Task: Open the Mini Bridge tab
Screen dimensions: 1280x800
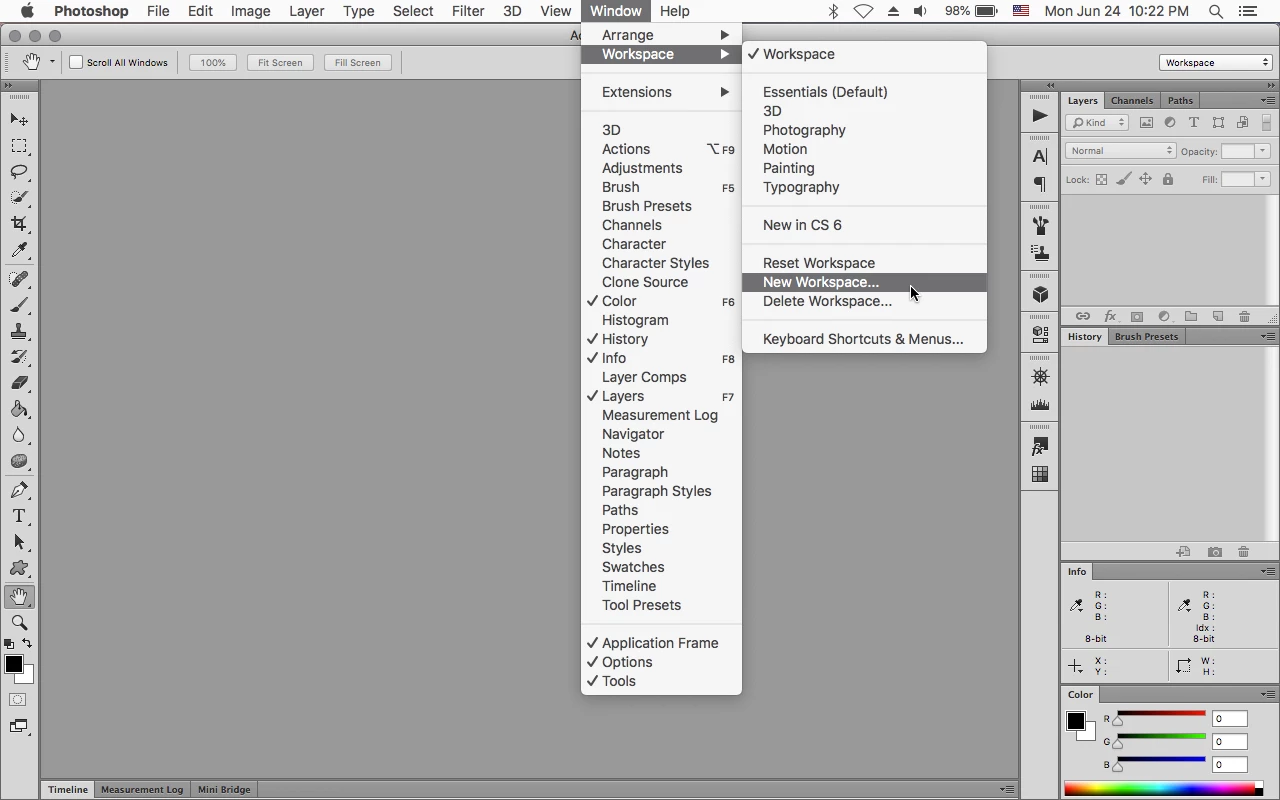Action: coord(224,790)
